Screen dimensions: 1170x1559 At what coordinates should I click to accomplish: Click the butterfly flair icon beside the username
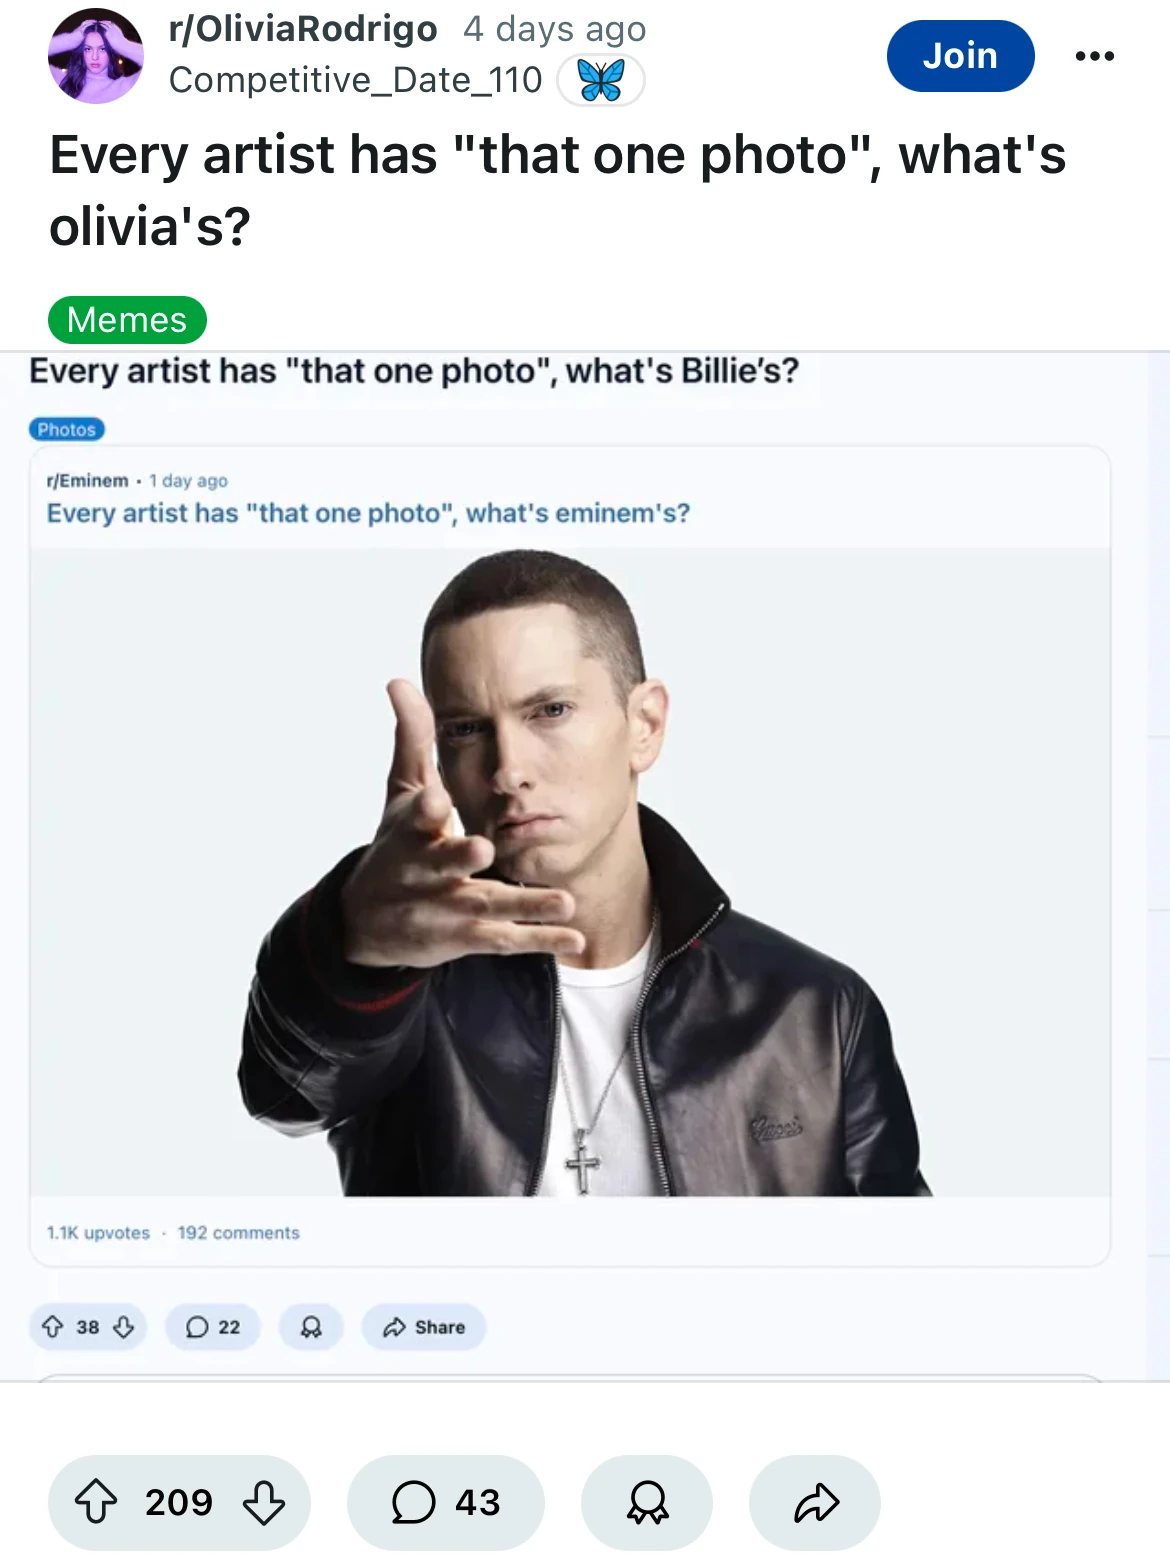tap(600, 80)
